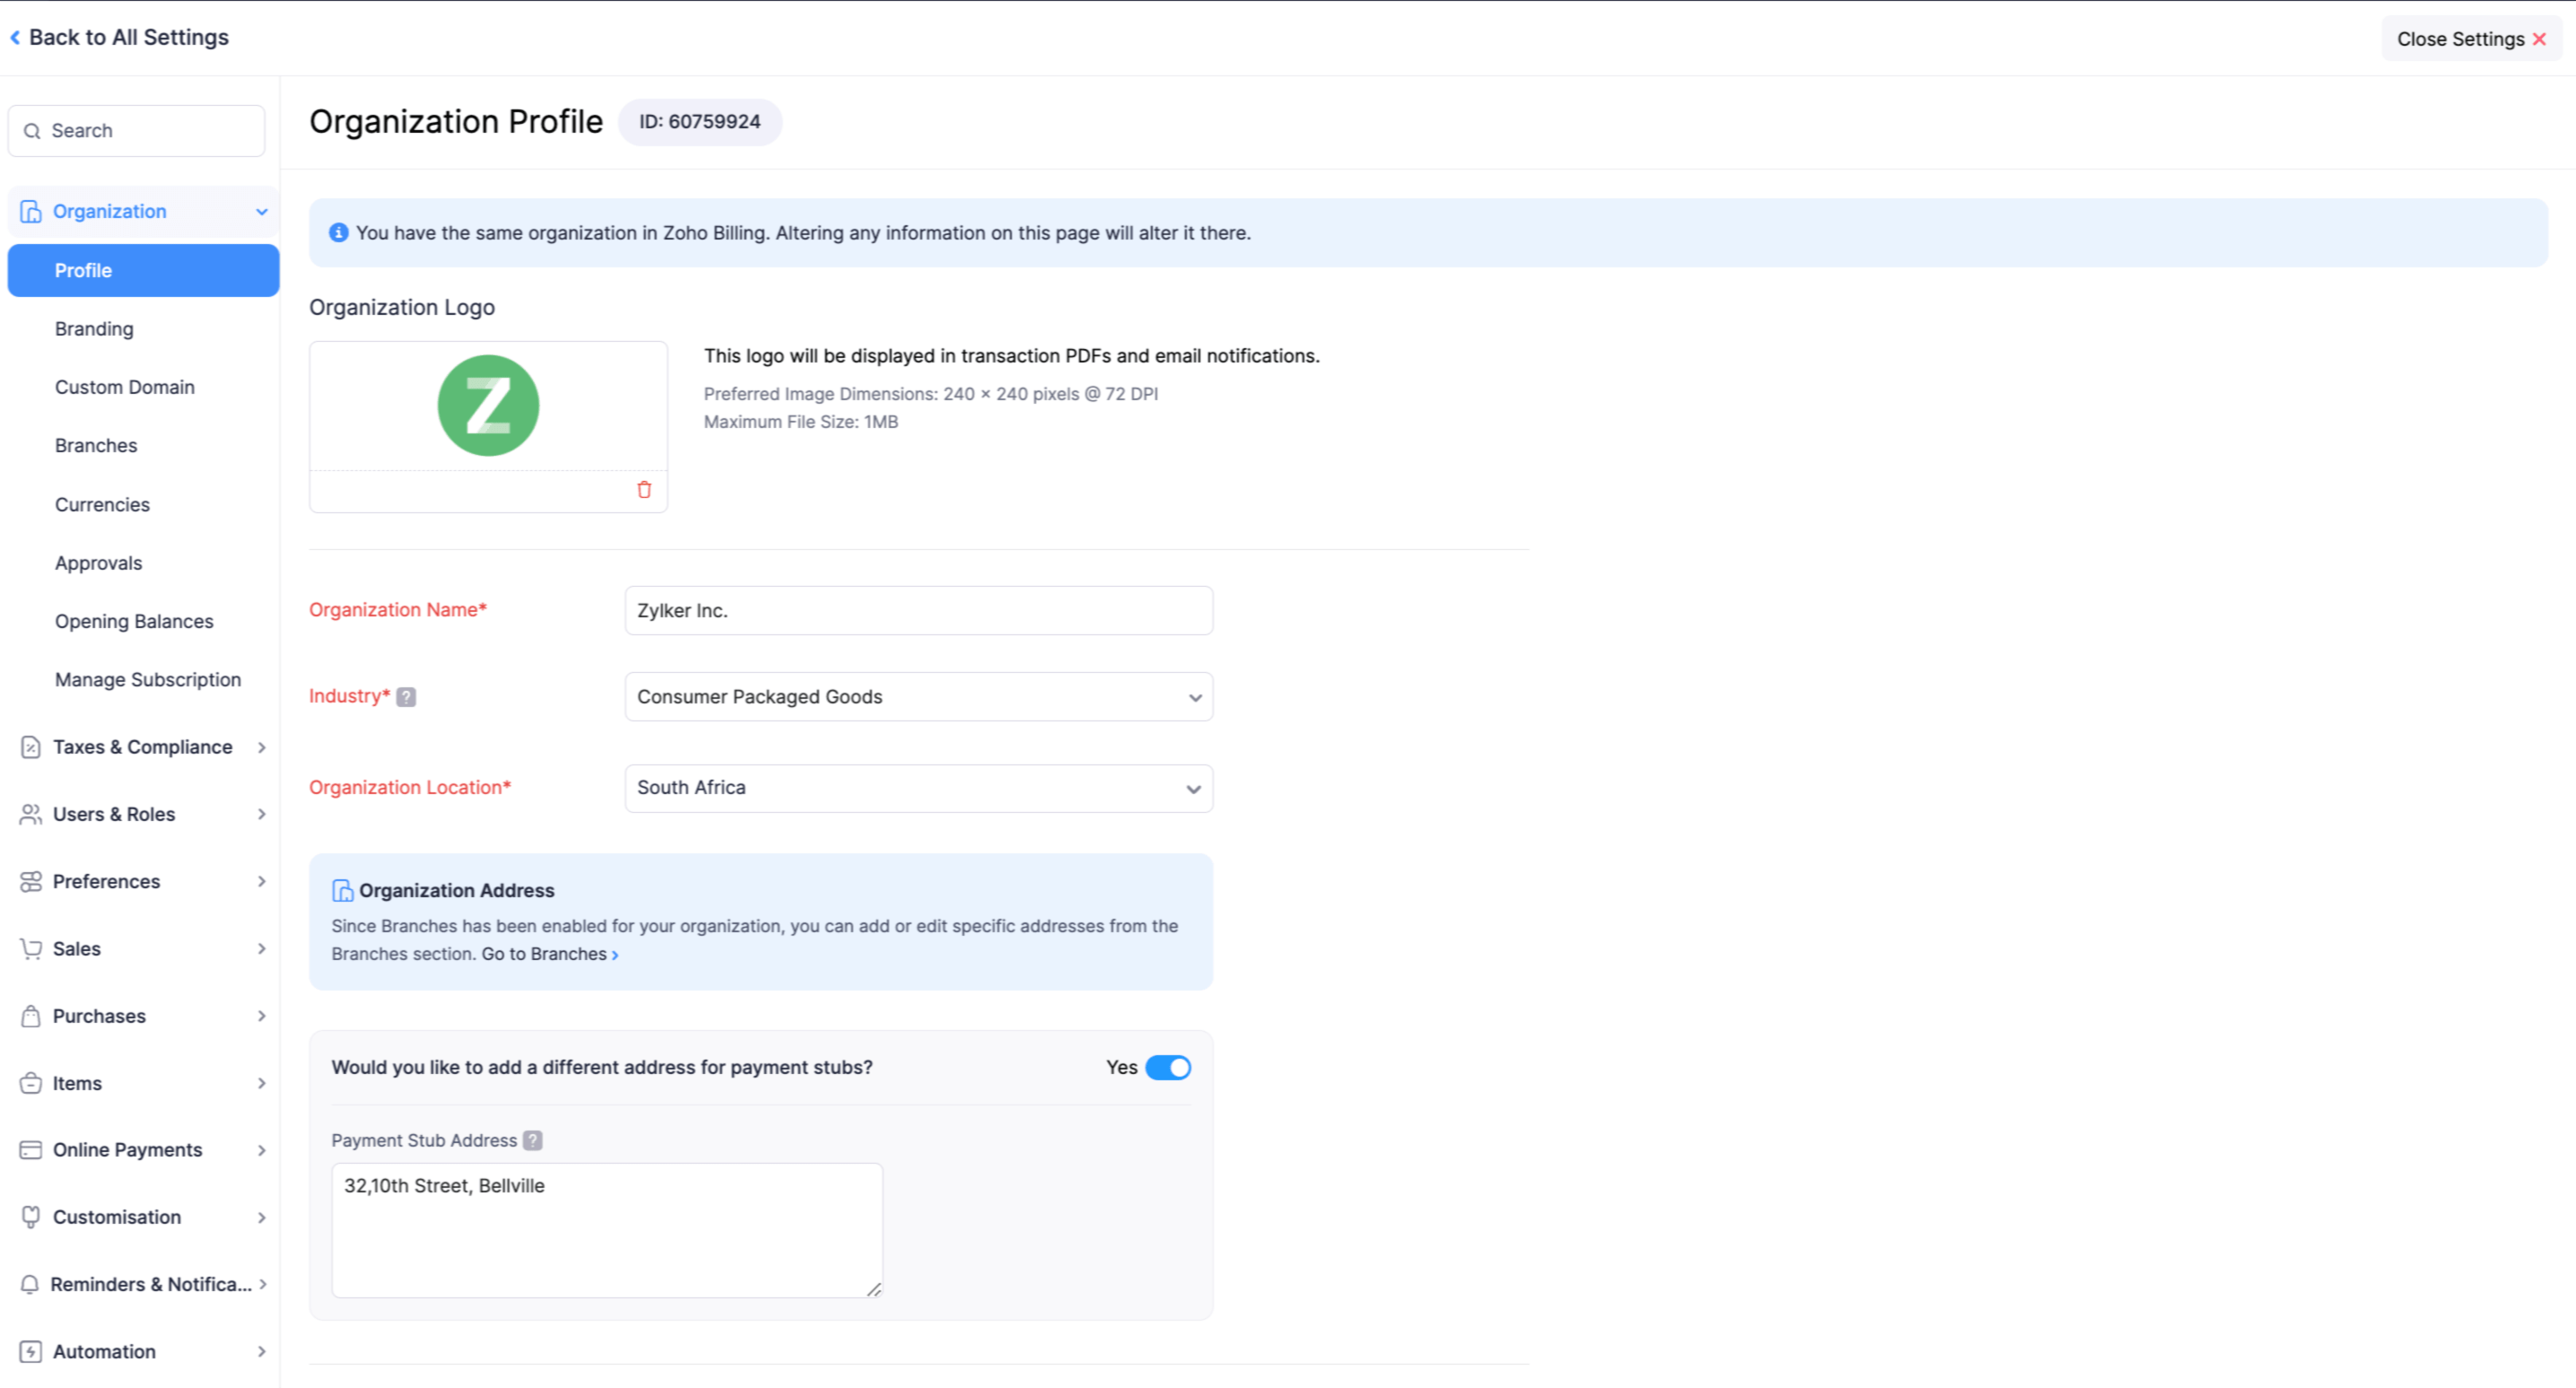Click Back to All Settings link
Image resolution: width=2576 pixels, height=1388 pixels.
[119, 37]
